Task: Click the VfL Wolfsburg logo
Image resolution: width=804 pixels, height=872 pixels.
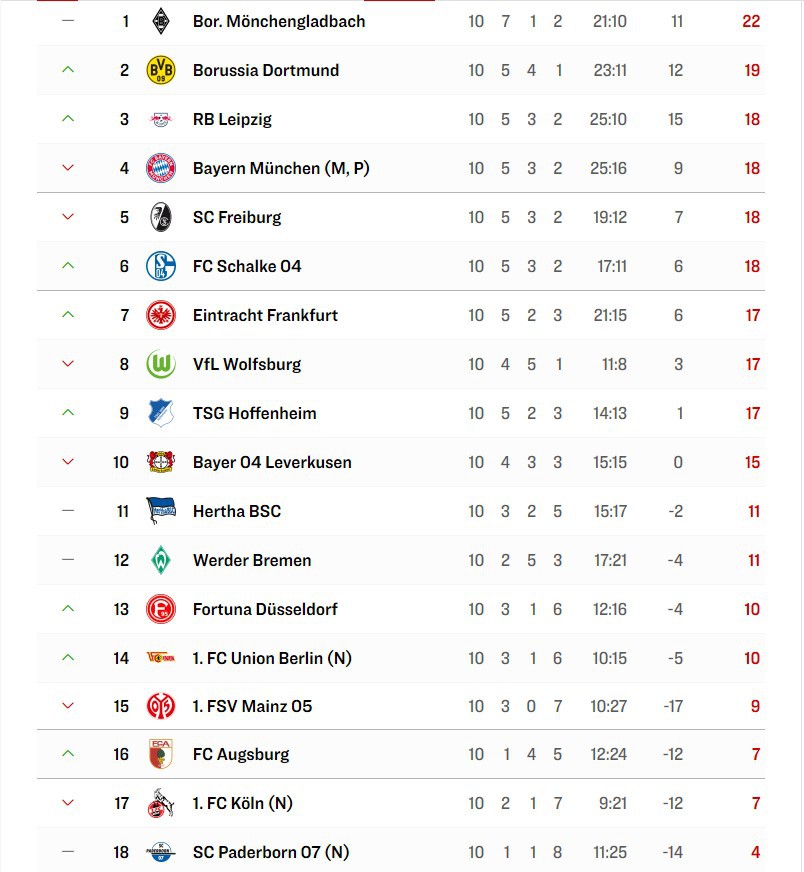Action: click(x=160, y=364)
